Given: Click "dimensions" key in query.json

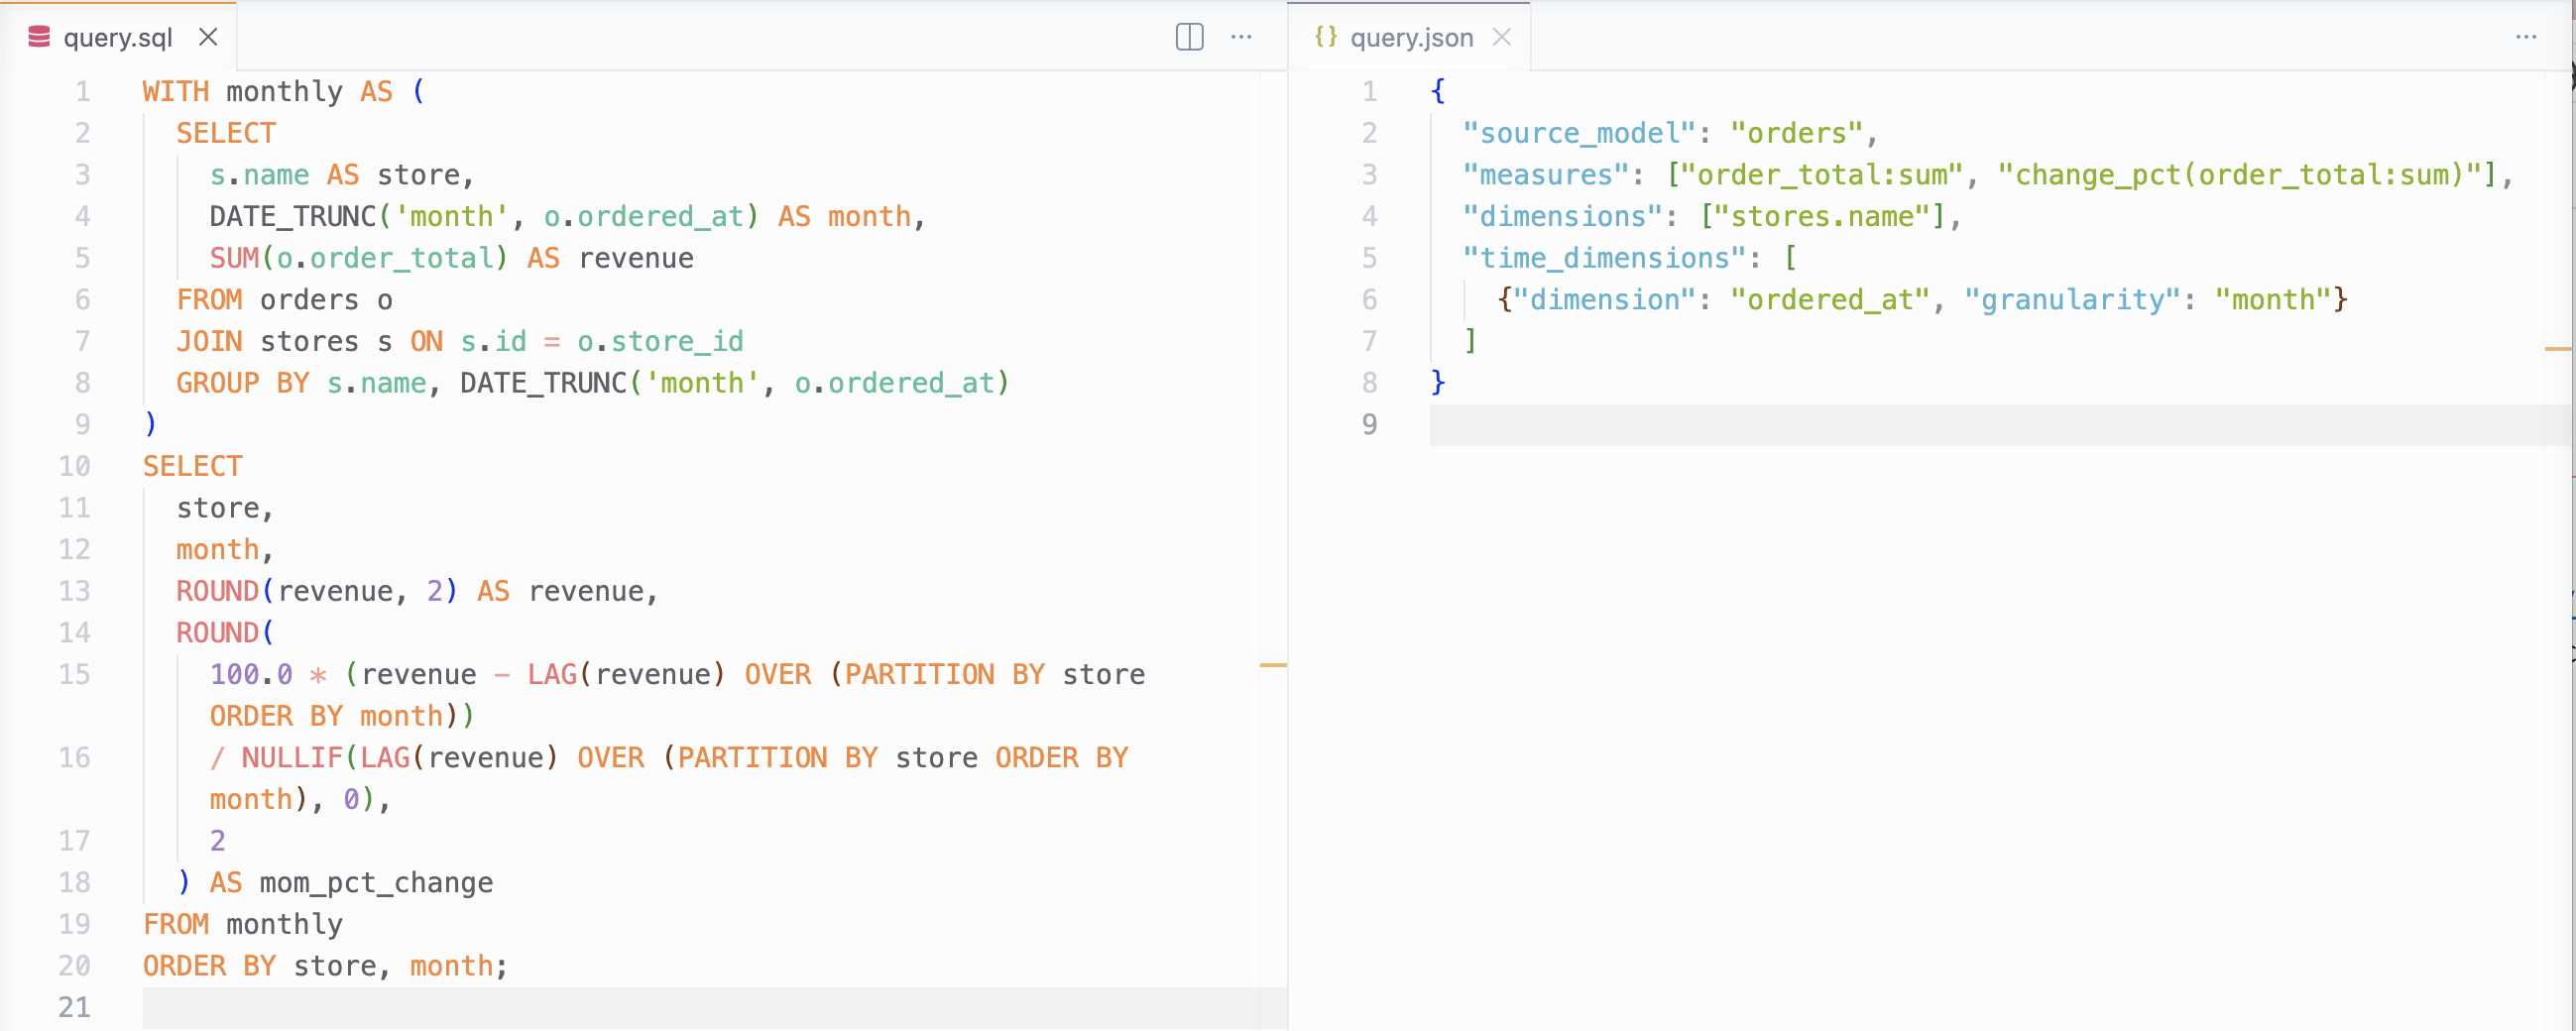Looking at the screenshot, I should [x=1562, y=217].
